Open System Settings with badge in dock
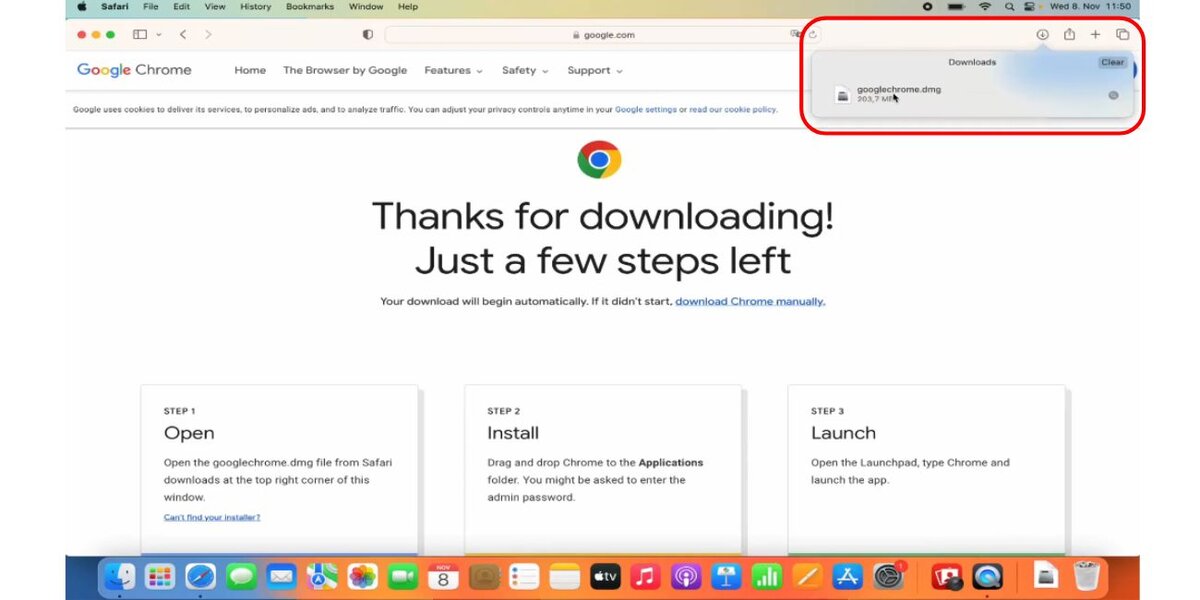Viewport: 1200px width, 600px height. coord(888,576)
